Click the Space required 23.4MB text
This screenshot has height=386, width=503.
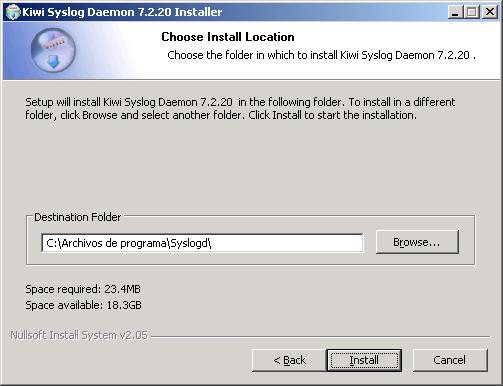pyautogui.click(x=83, y=289)
